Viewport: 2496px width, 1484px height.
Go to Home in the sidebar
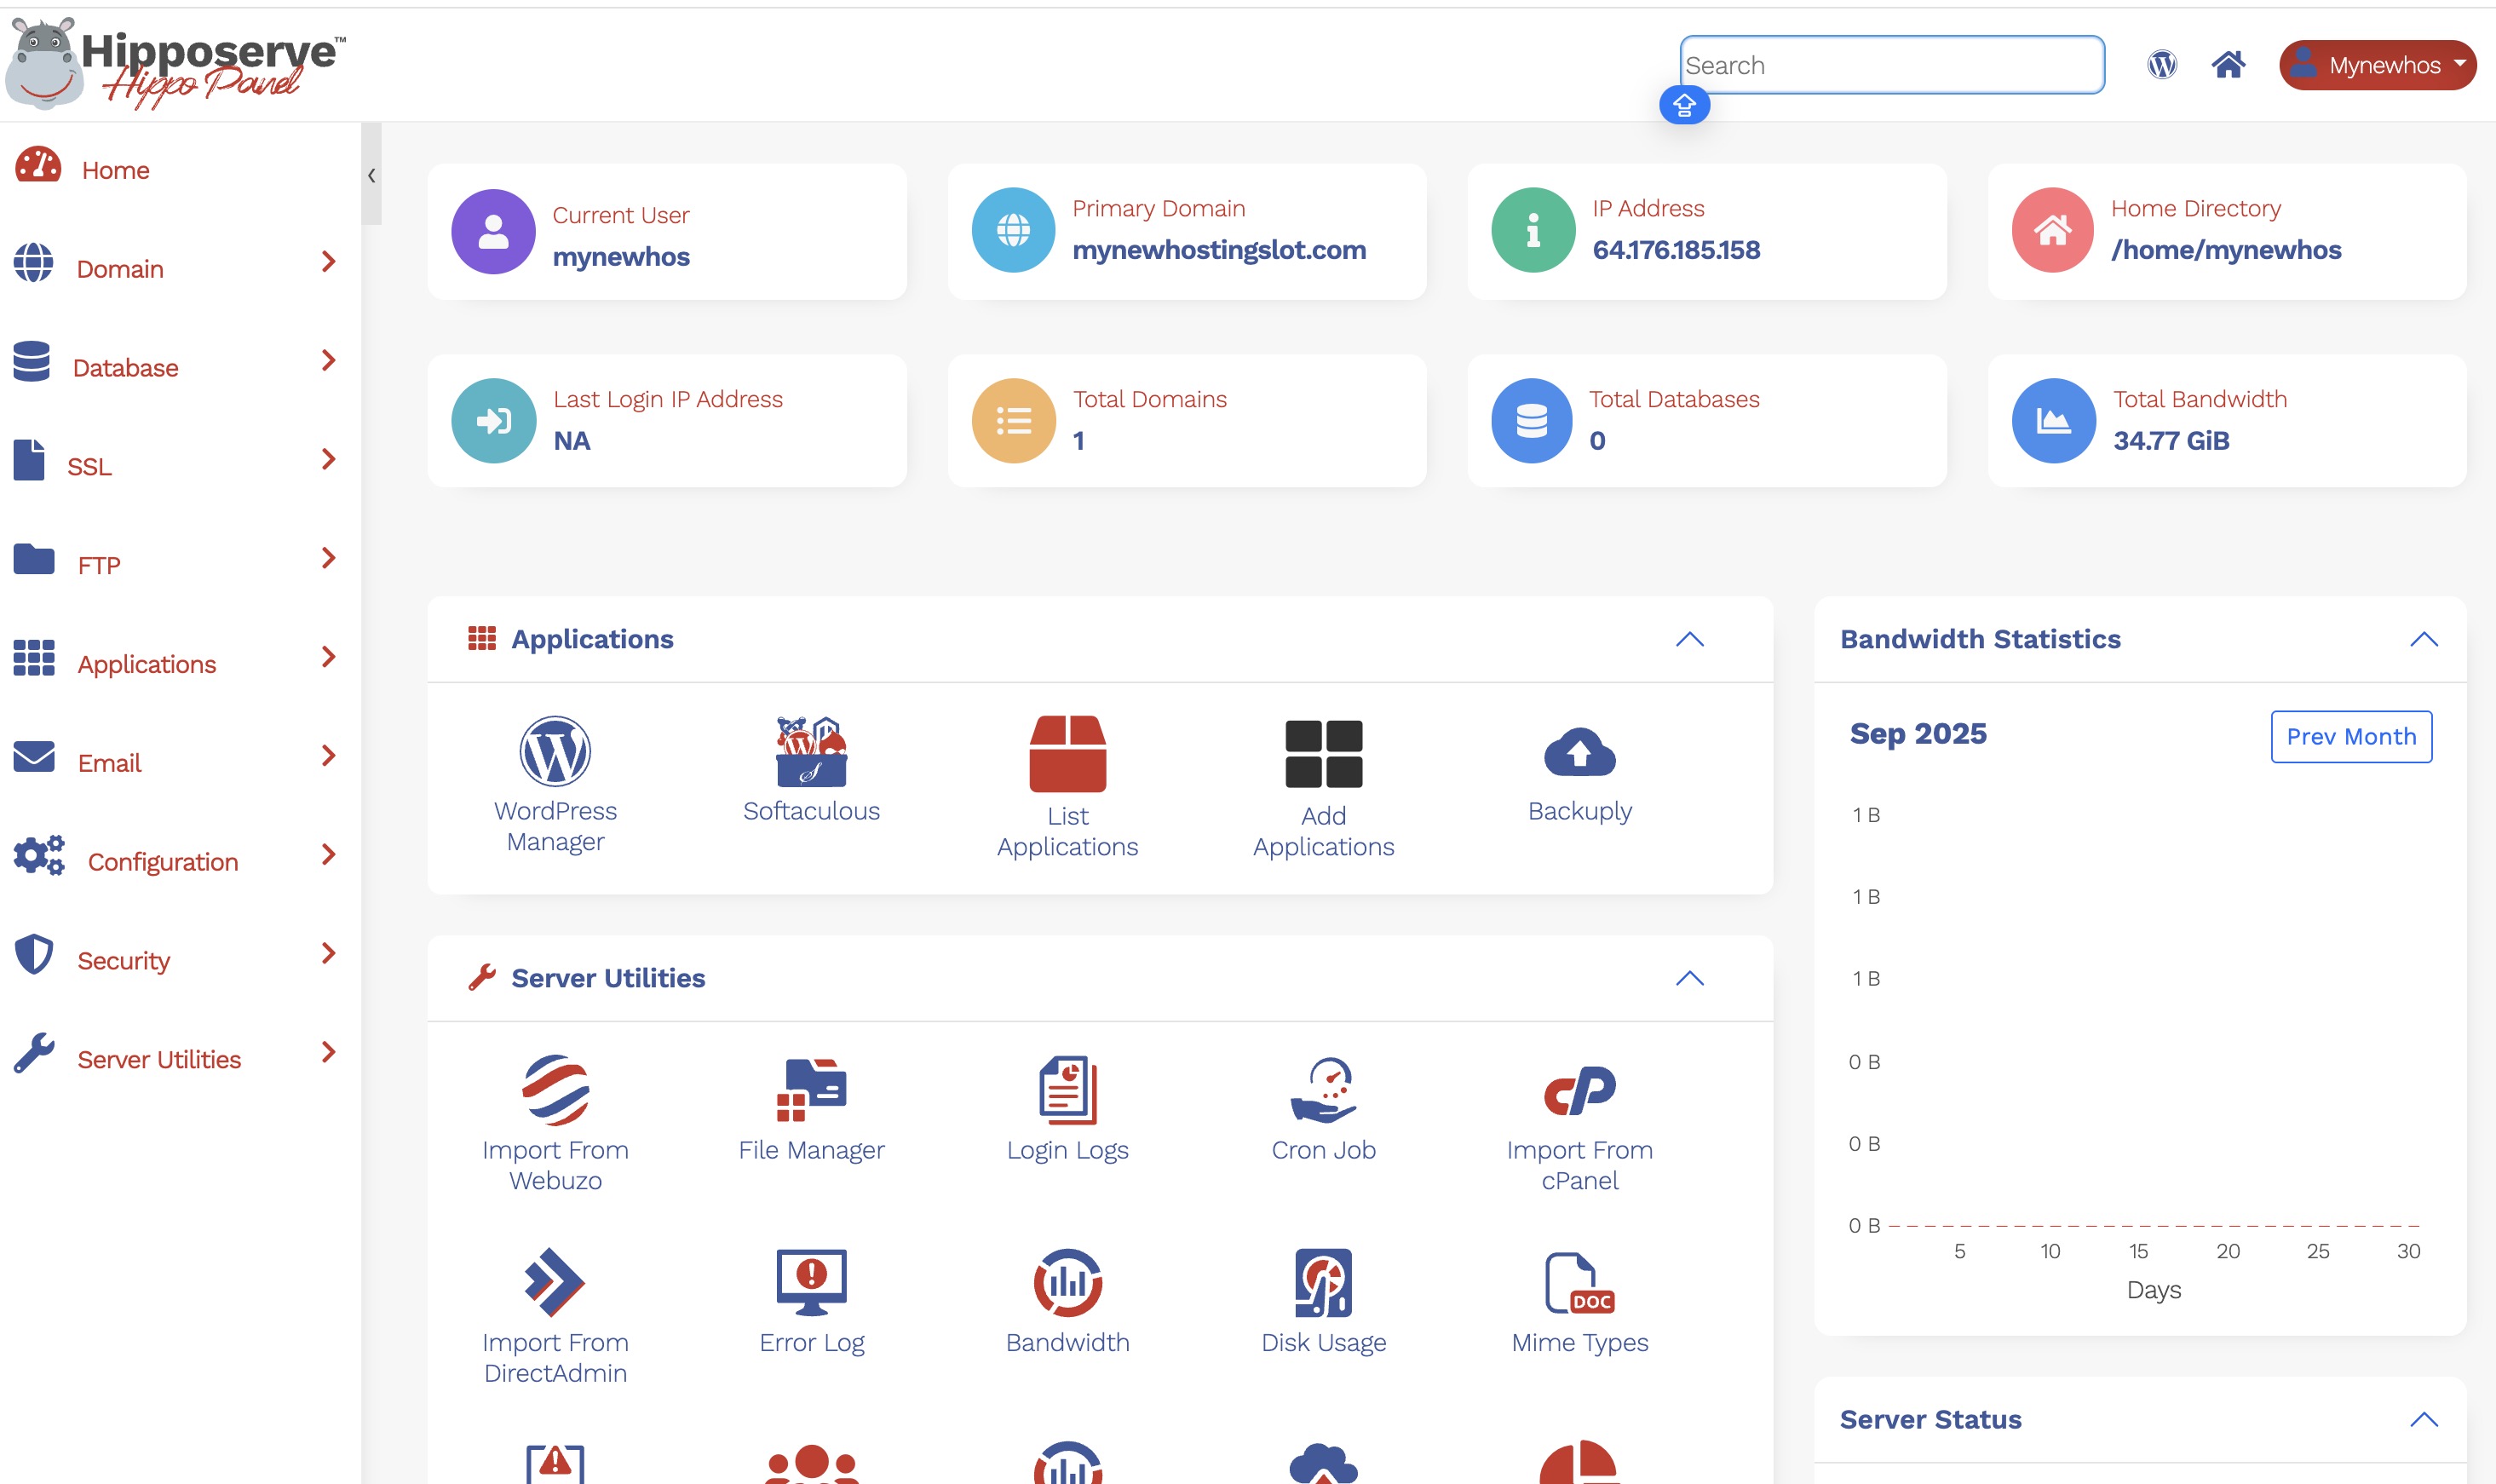pos(115,170)
